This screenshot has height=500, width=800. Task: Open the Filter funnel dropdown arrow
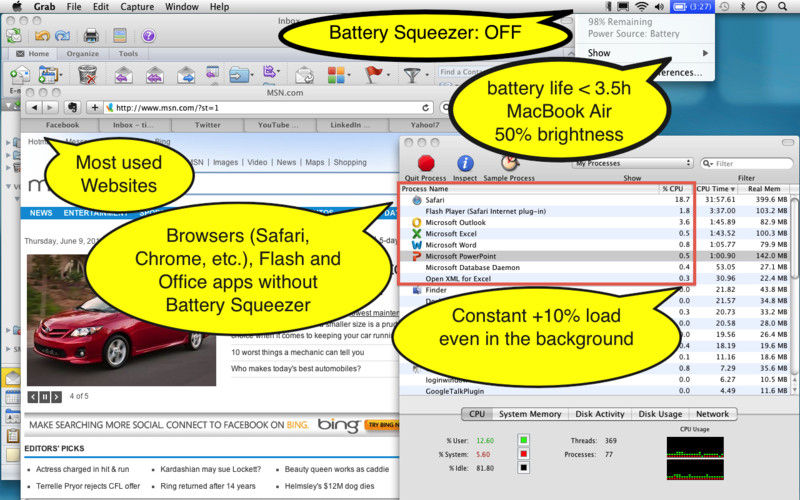pos(427,75)
